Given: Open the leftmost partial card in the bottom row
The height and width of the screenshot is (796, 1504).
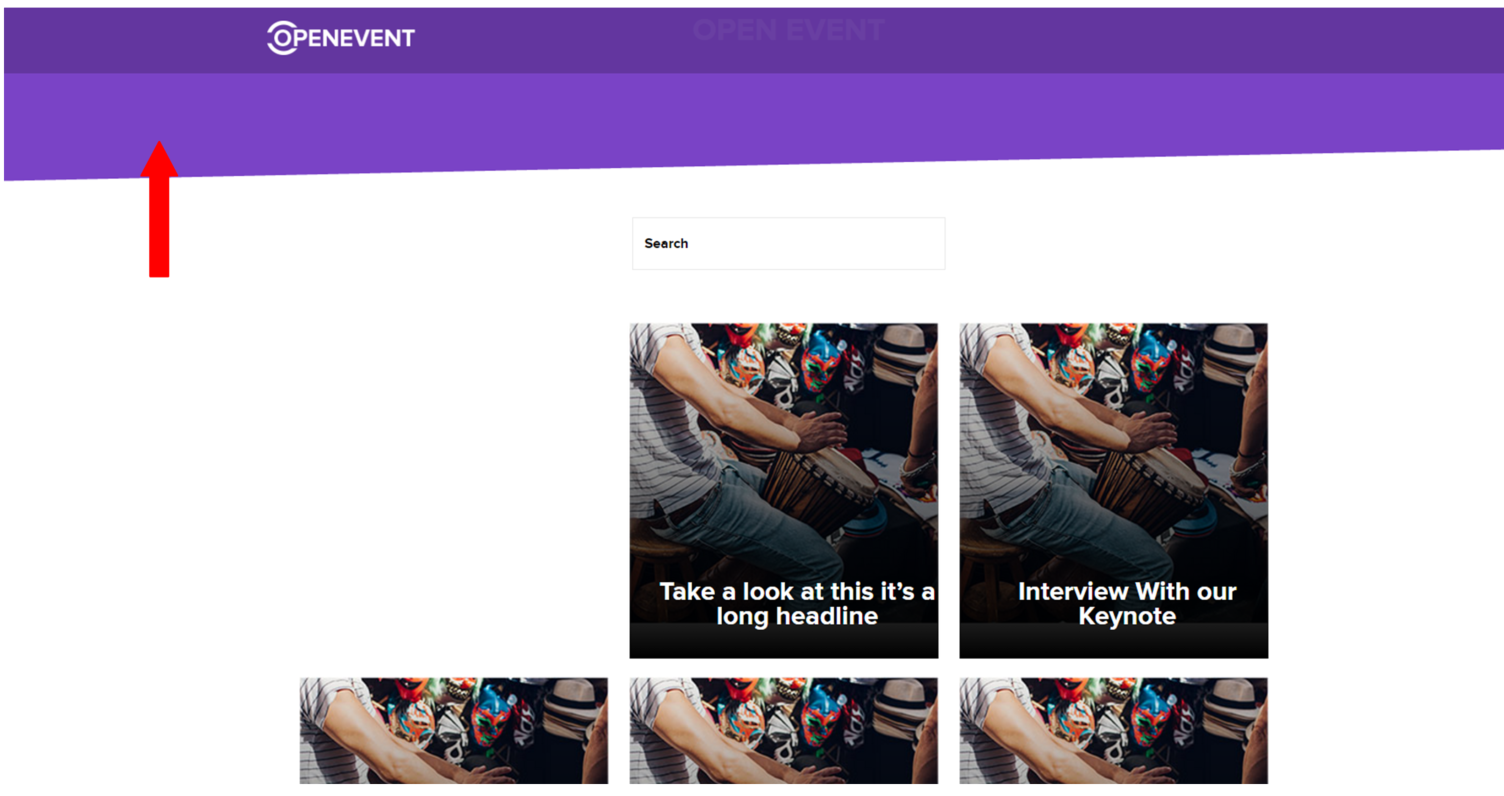Looking at the screenshot, I should pos(454,731).
